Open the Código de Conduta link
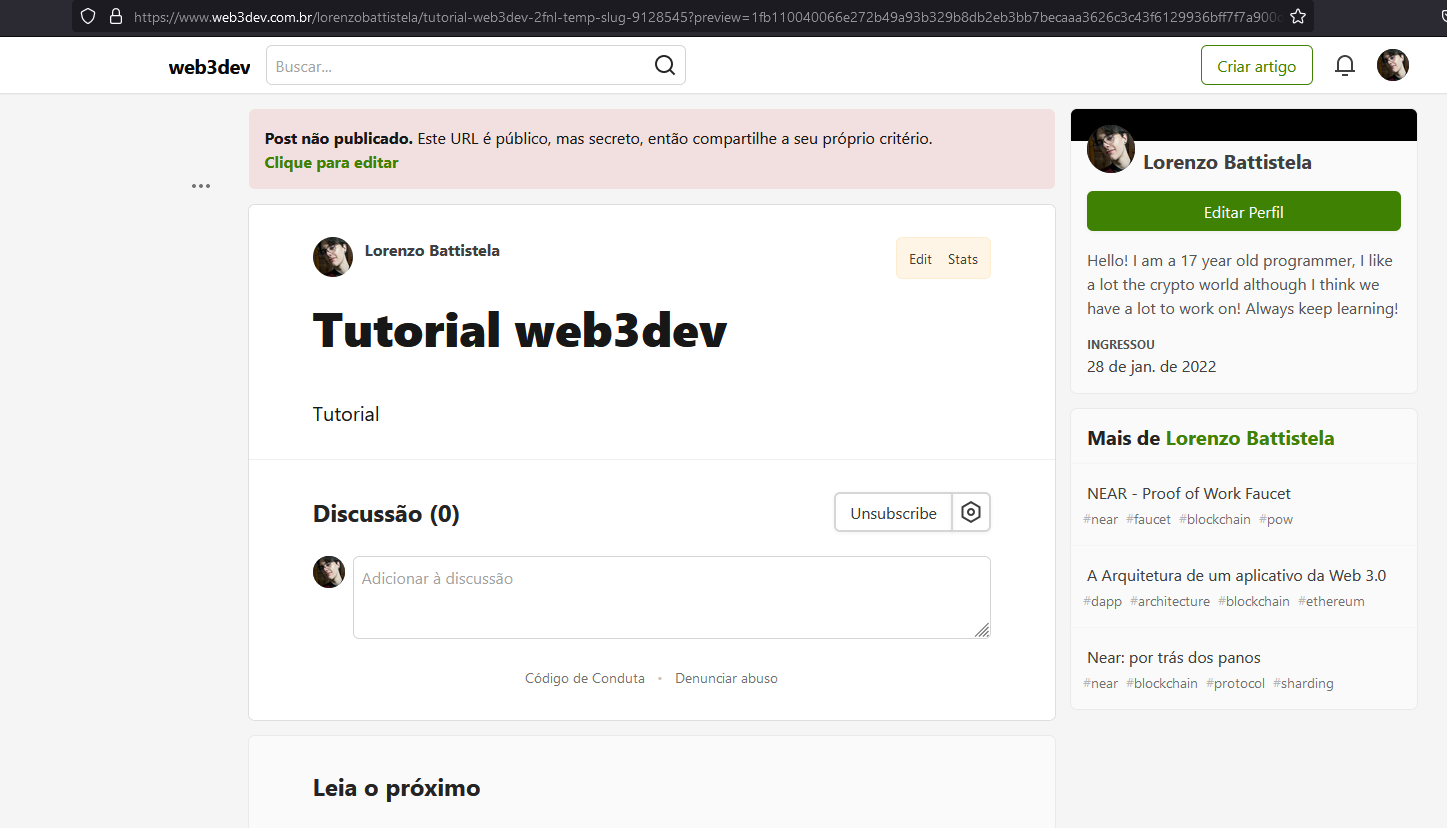Screen dimensions: 1447x828 pyautogui.click(x=584, y=678)
